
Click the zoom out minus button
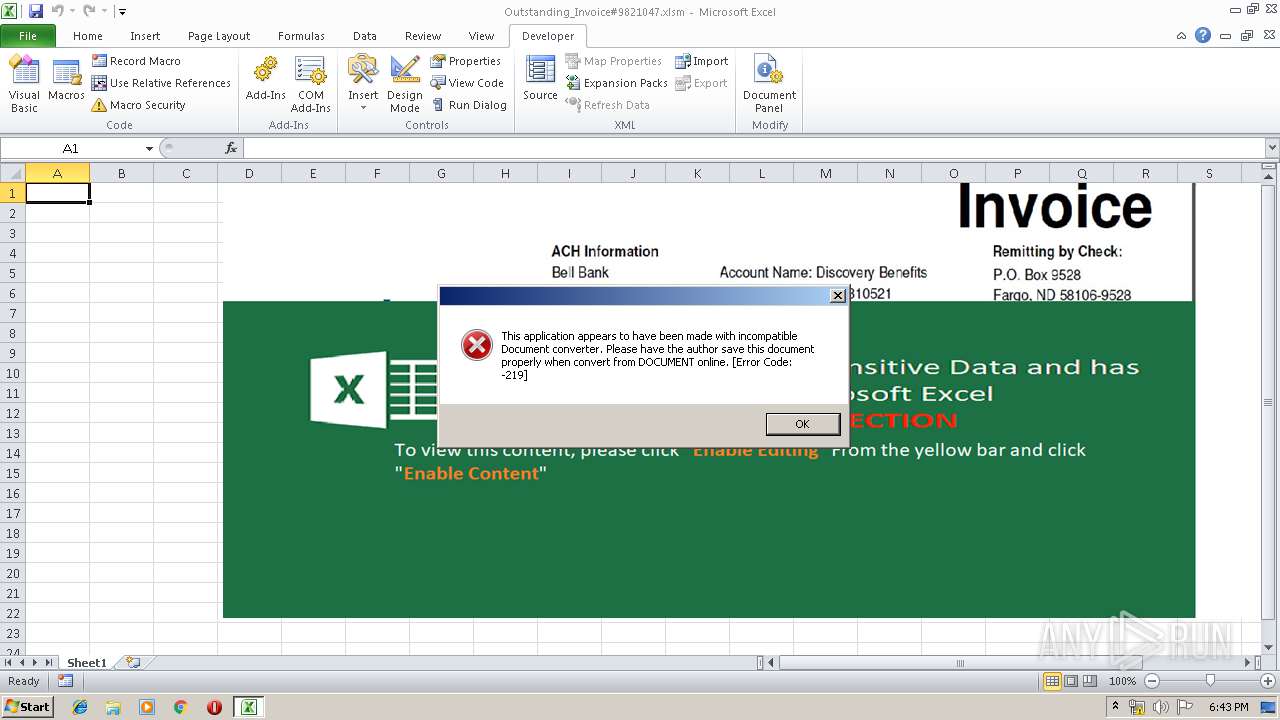click(x=1151, y=681)
